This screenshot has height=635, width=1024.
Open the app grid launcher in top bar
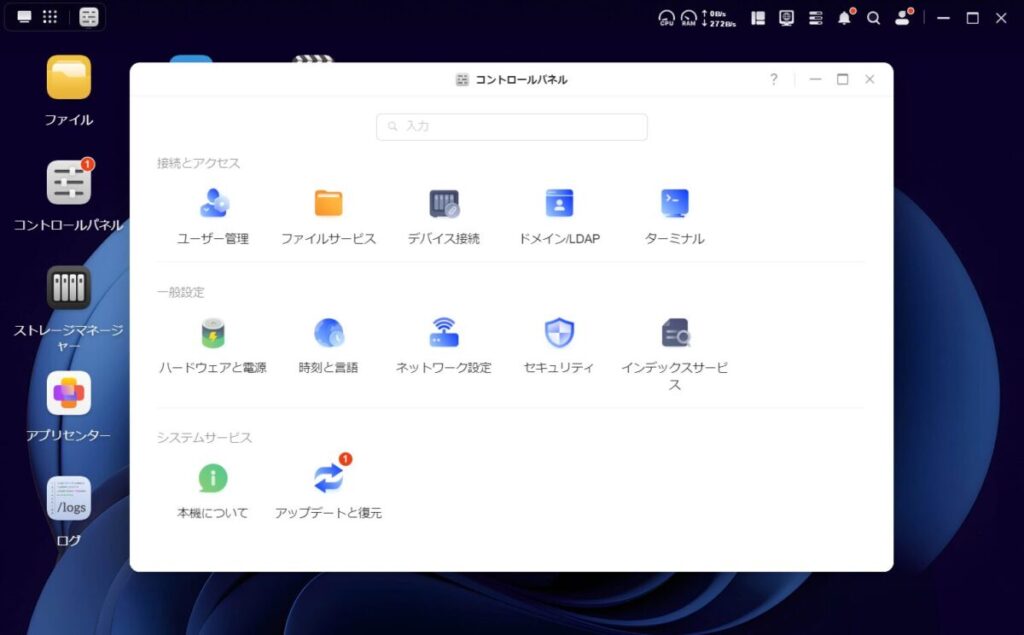pos(50,17)
